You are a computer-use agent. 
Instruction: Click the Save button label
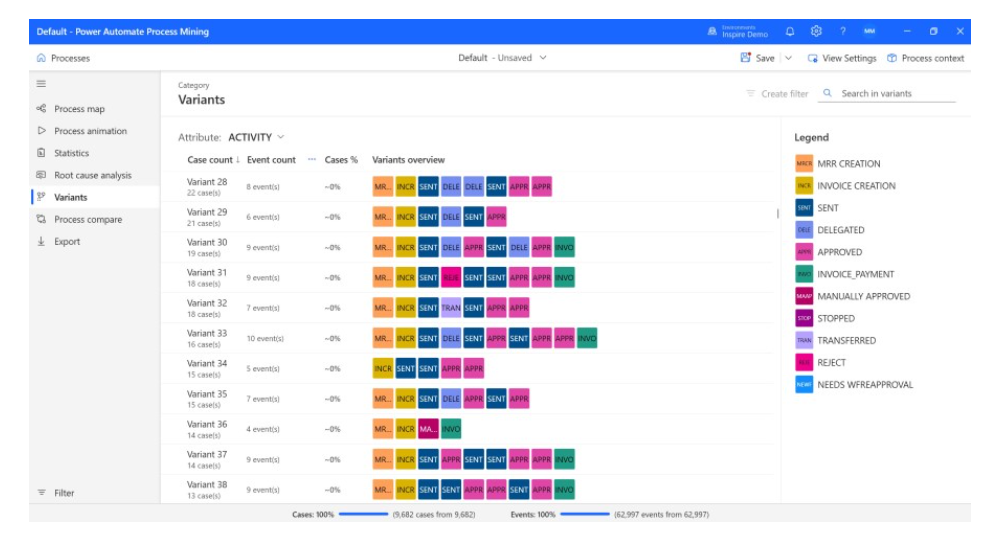coord(765,58)
